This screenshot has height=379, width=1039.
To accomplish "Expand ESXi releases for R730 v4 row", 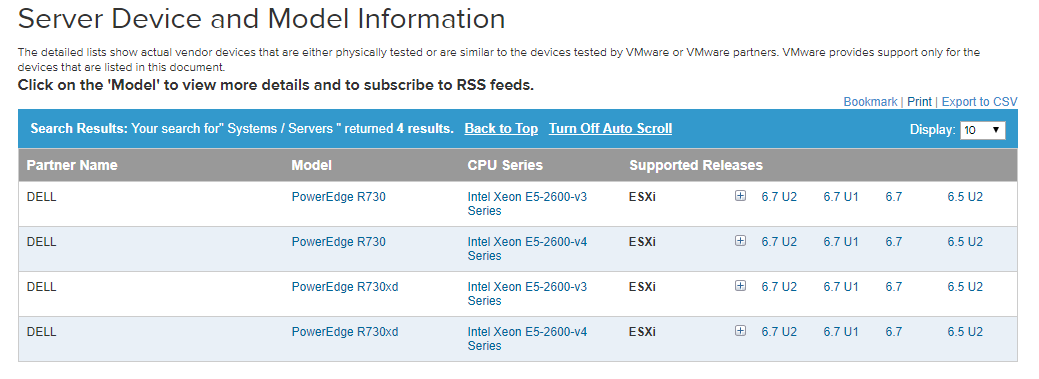I will click(740, 241).
